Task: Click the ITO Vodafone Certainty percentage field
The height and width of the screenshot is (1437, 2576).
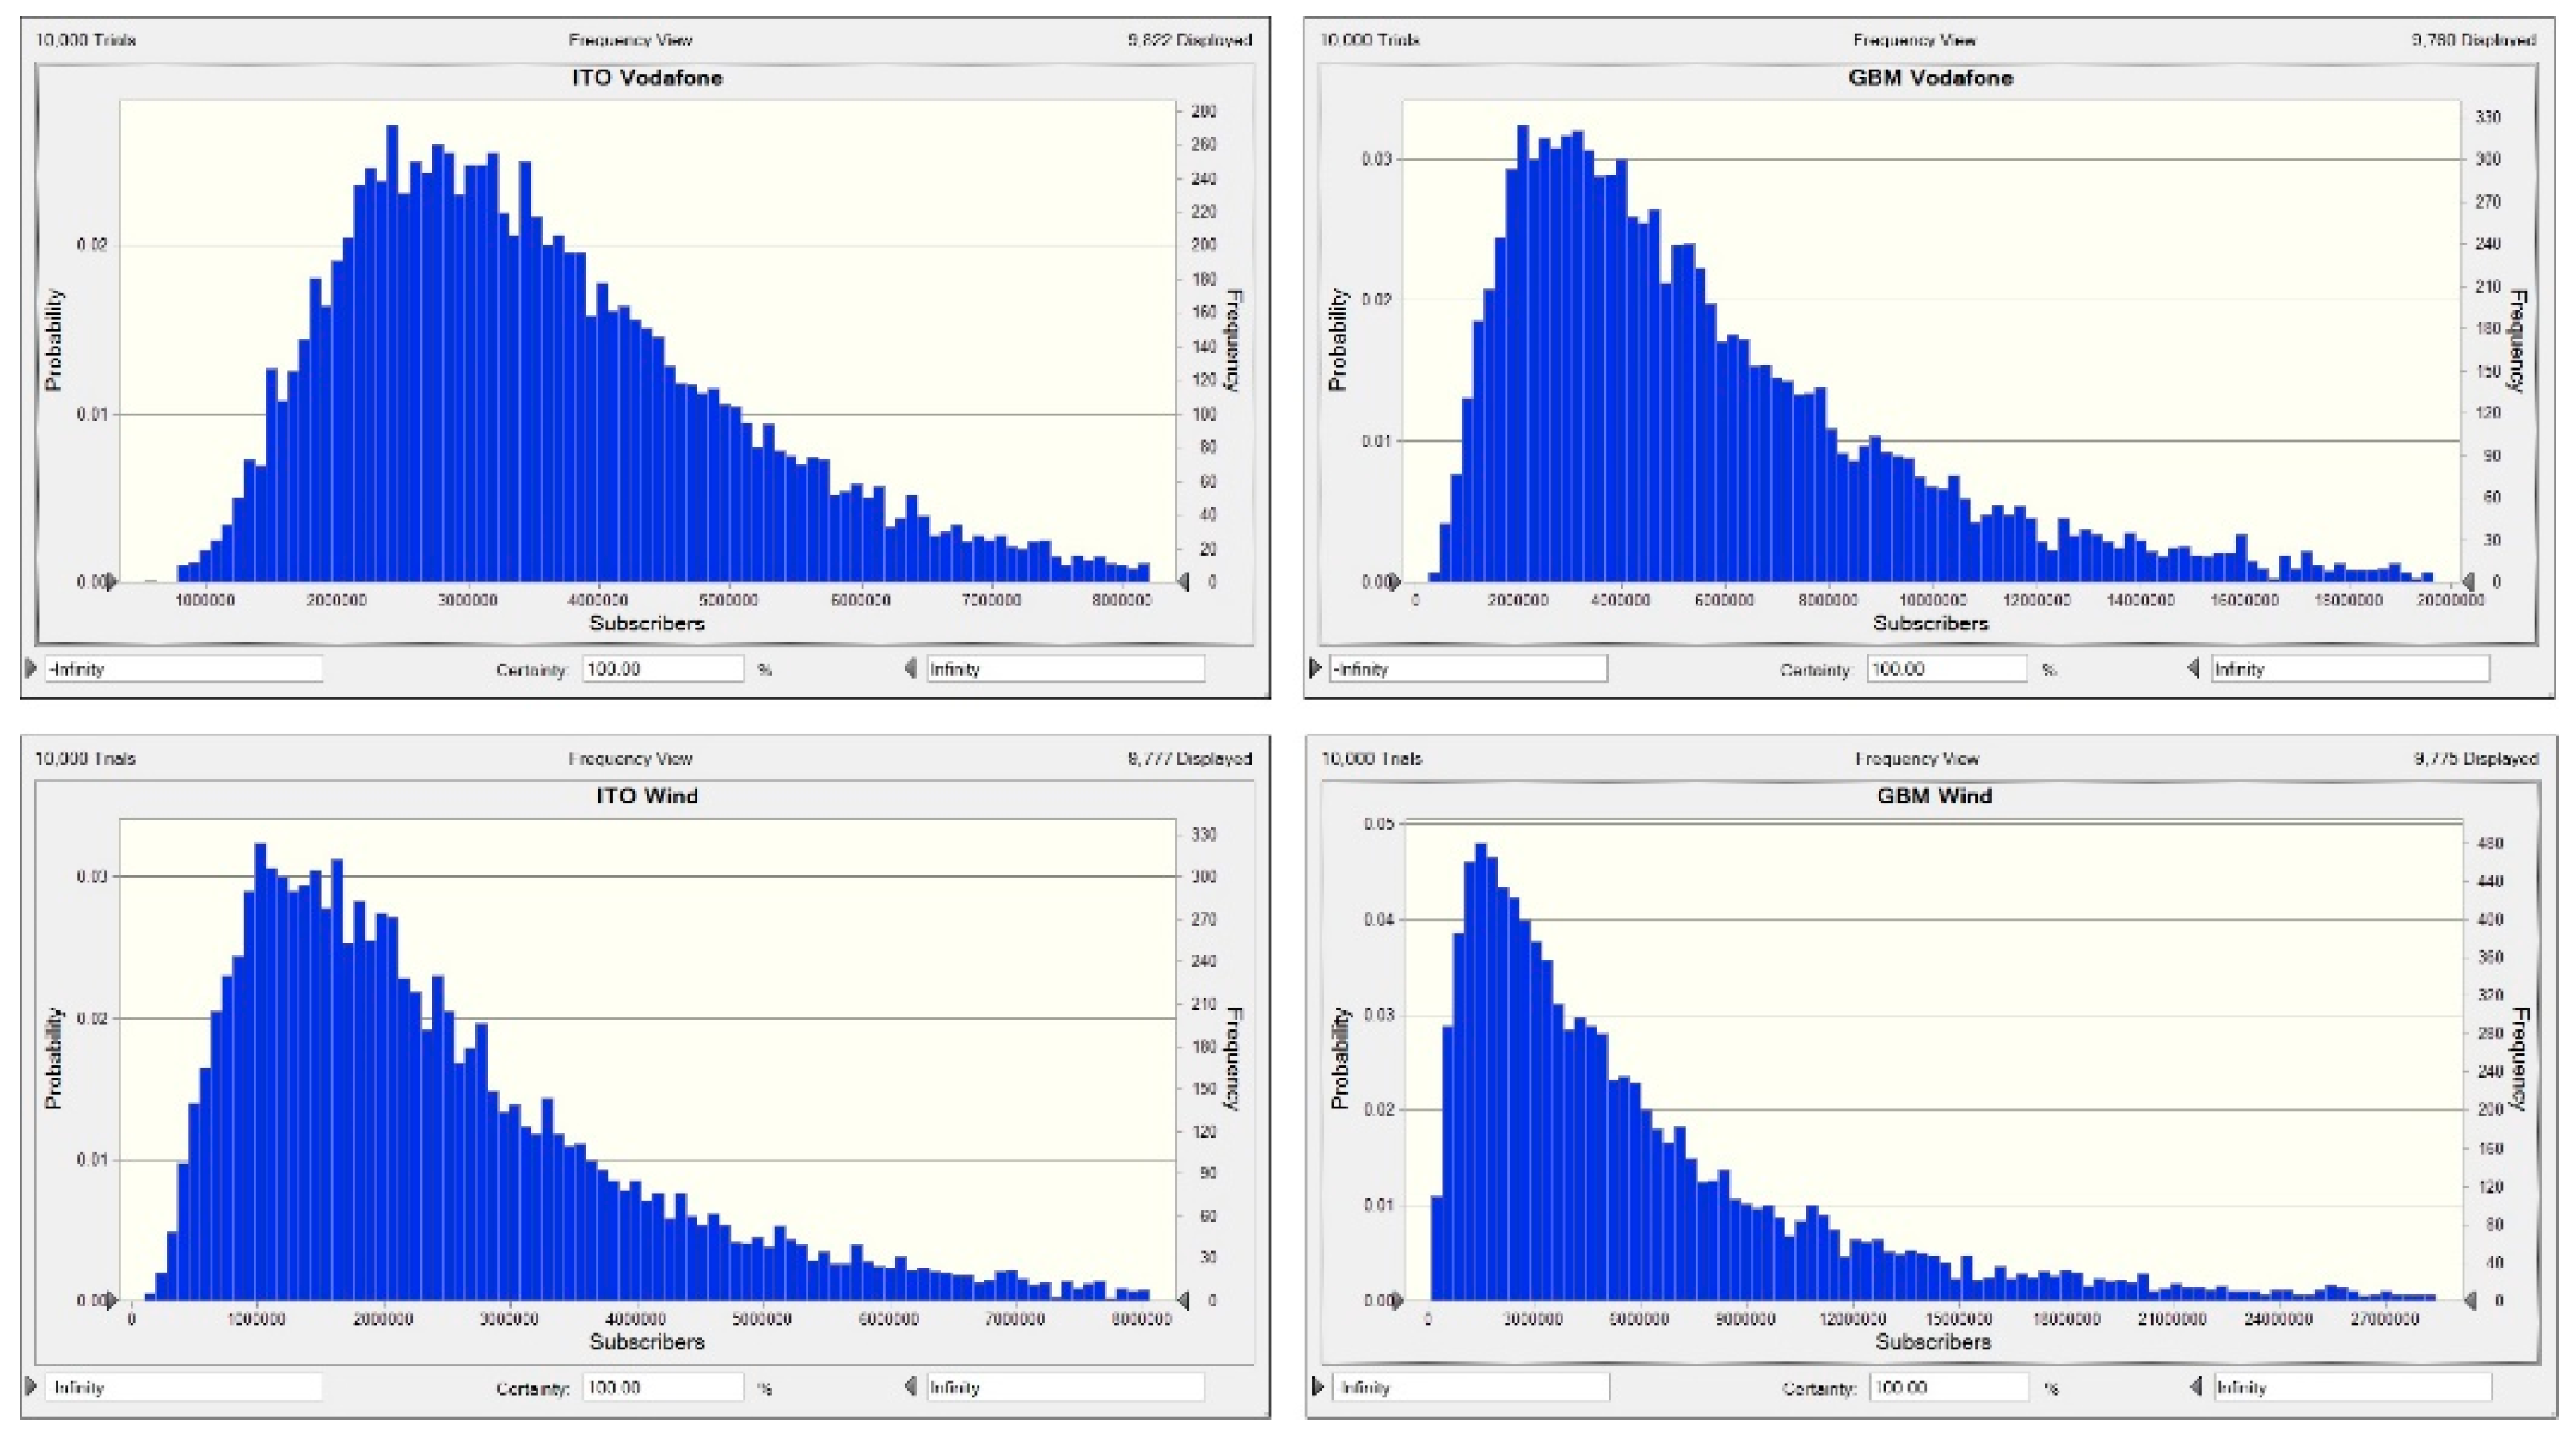Action: [662, 669]
